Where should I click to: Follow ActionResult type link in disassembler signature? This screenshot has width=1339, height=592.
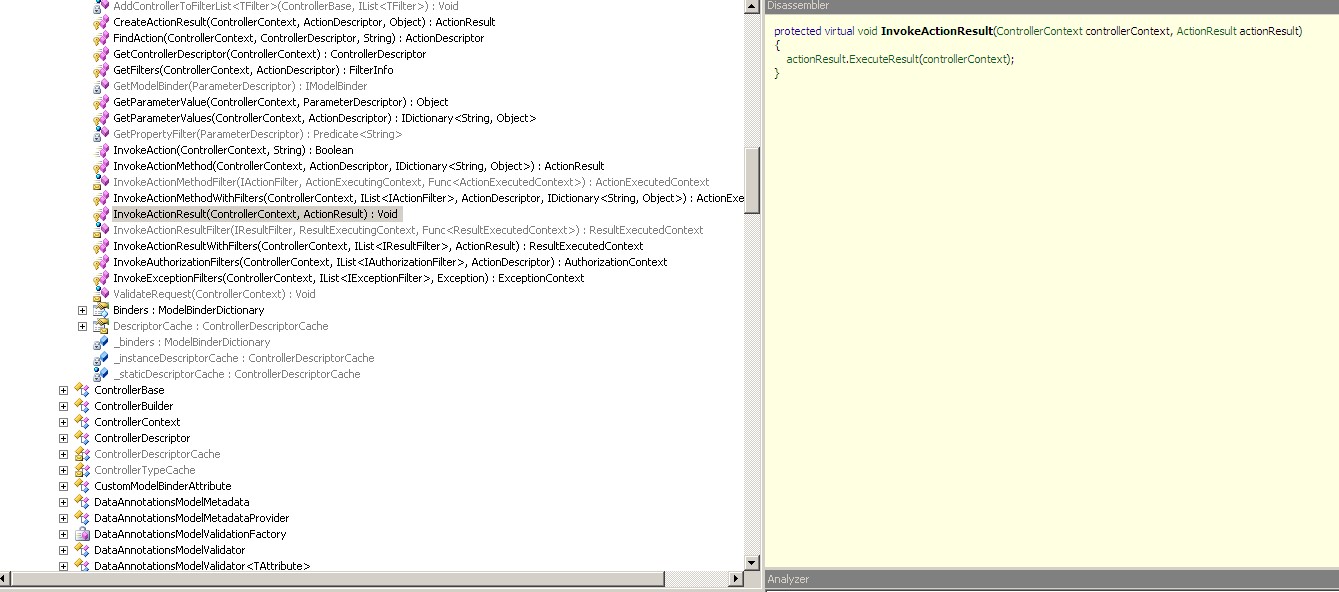tap(1206, 32)
